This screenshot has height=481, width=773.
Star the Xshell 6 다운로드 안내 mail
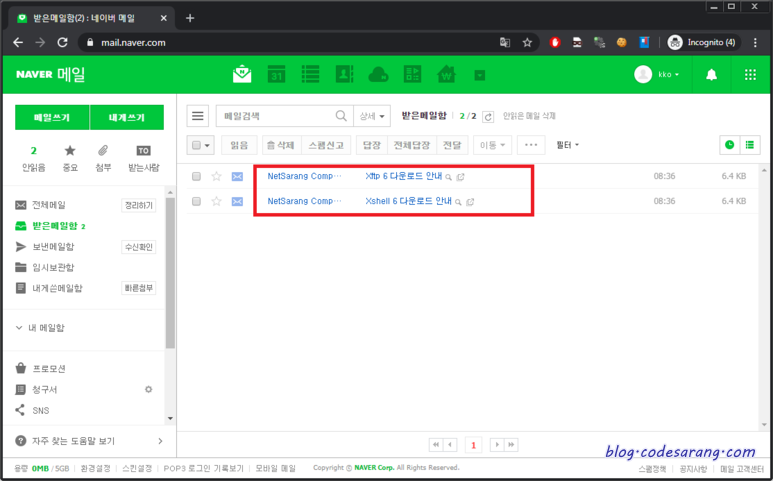click(216, 201)
